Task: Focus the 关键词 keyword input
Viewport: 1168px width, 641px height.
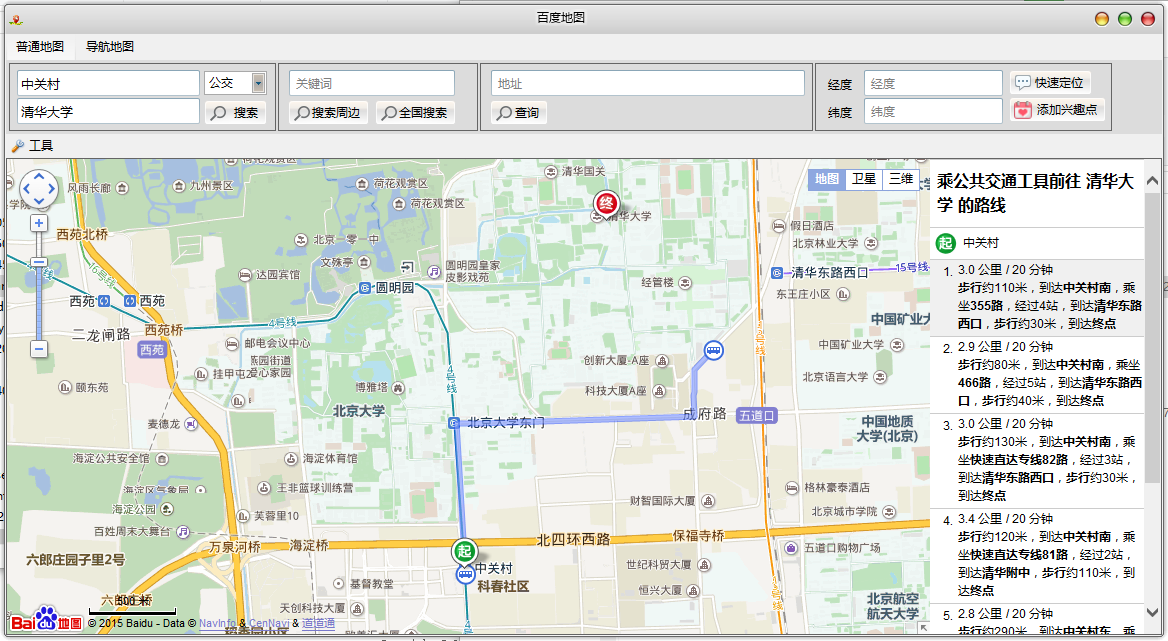Action: pyautogui.click(x=372, y=83)
